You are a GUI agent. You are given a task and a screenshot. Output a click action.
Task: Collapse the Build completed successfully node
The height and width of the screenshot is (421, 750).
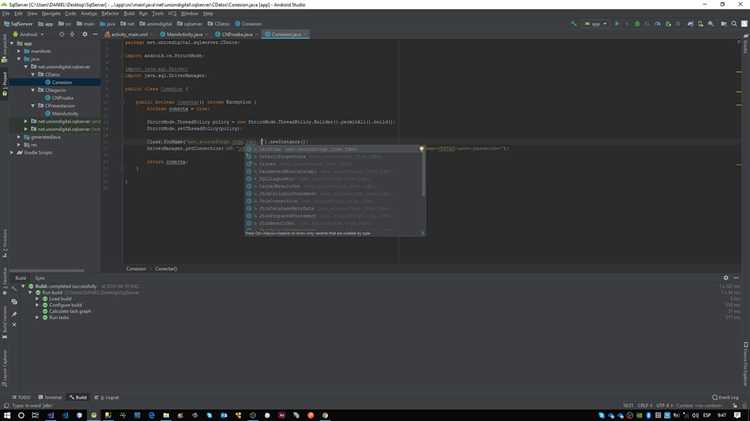click(24, 287)
